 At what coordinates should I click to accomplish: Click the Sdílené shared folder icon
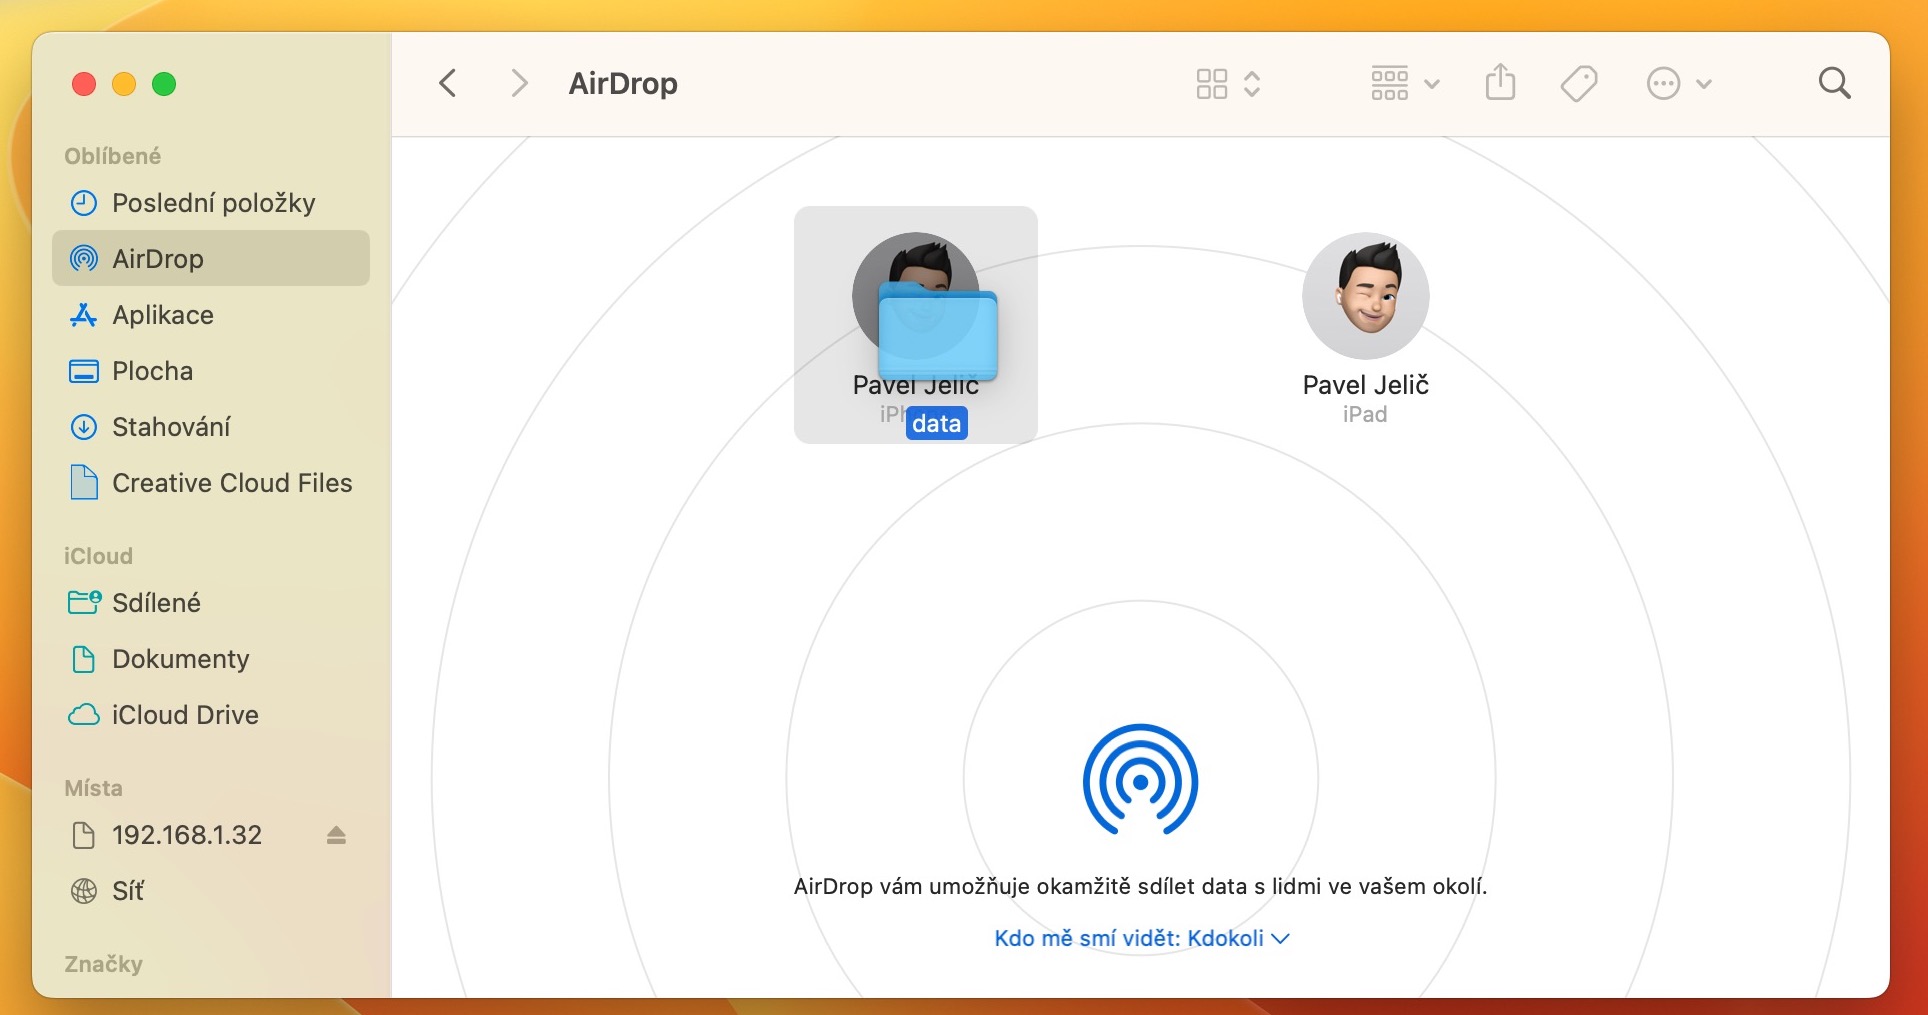click(84, 602)
